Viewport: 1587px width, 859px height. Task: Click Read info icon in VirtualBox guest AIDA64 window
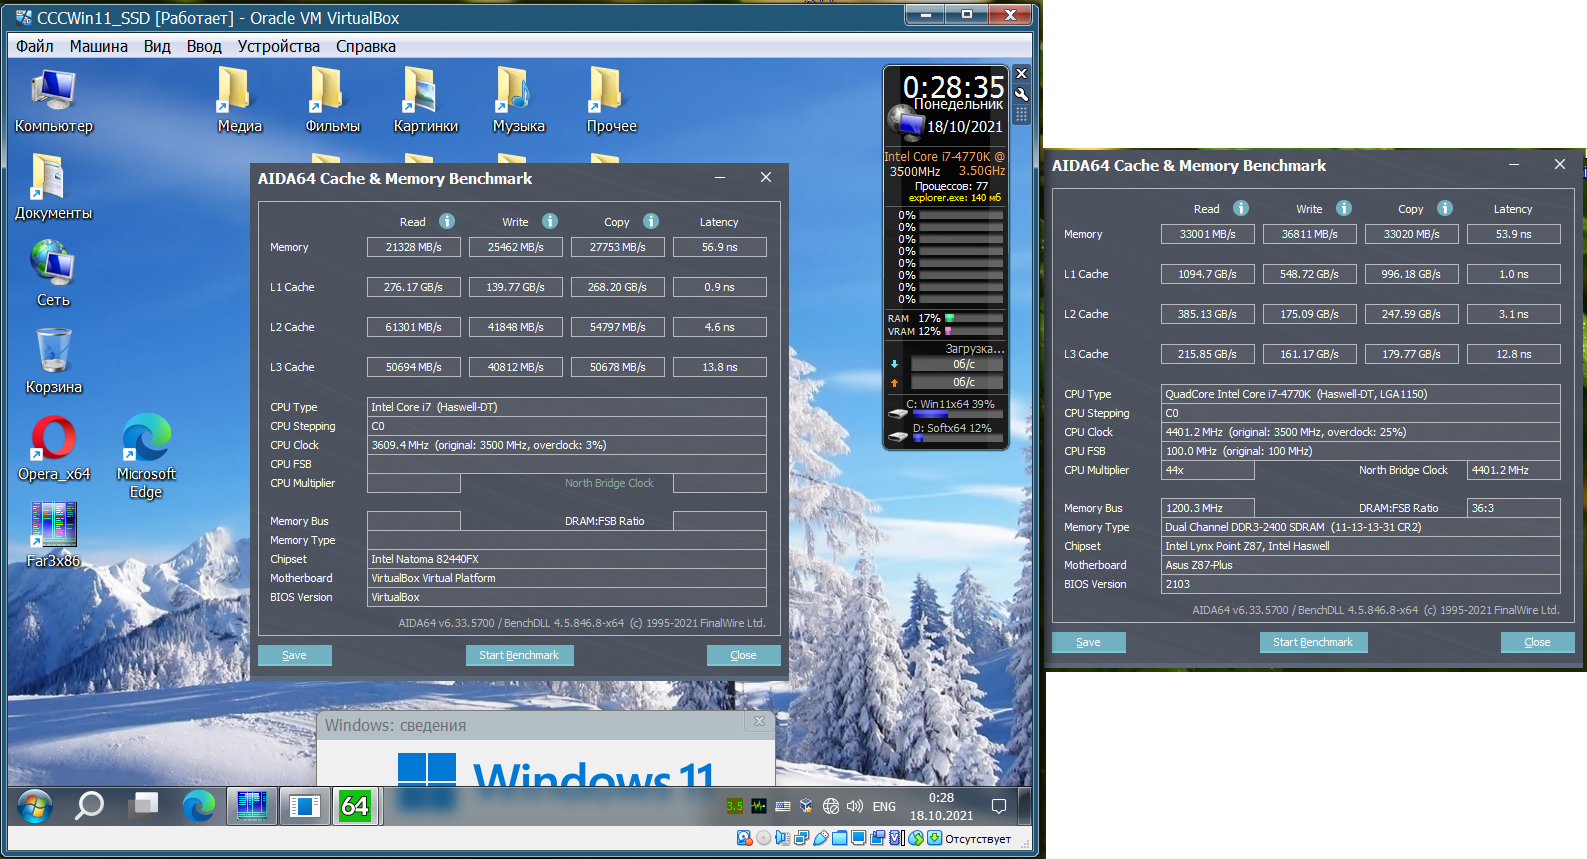(447, 221)
